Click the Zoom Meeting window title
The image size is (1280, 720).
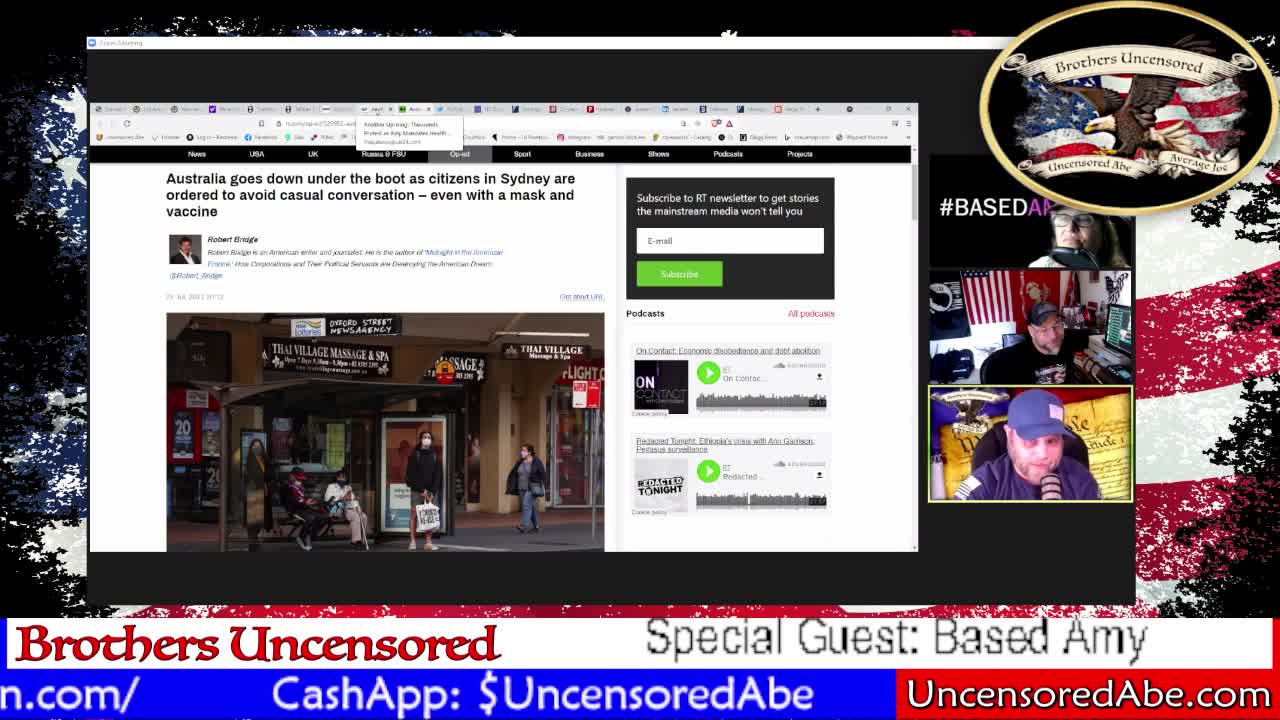coord(122,43)
